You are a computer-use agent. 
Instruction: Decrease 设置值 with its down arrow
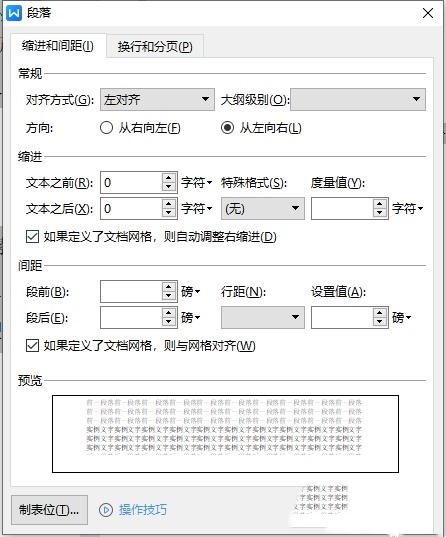pos(380,322)
